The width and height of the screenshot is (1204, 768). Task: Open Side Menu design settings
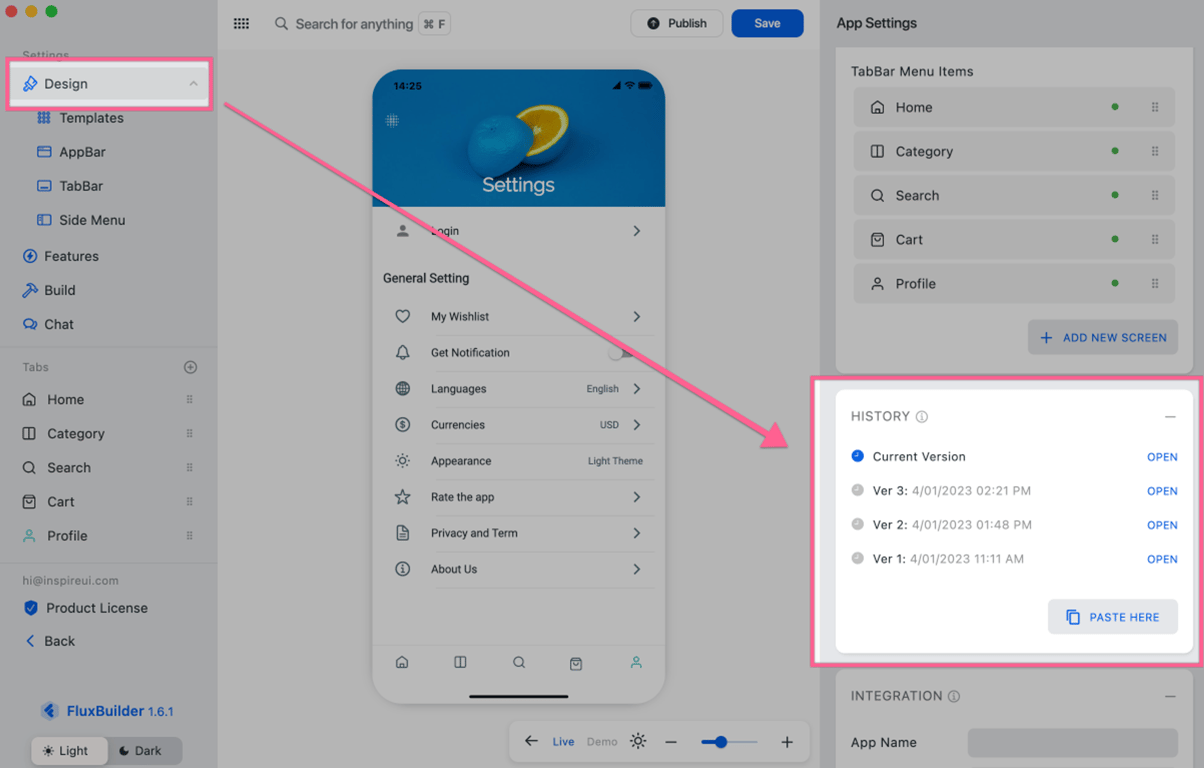91,220
